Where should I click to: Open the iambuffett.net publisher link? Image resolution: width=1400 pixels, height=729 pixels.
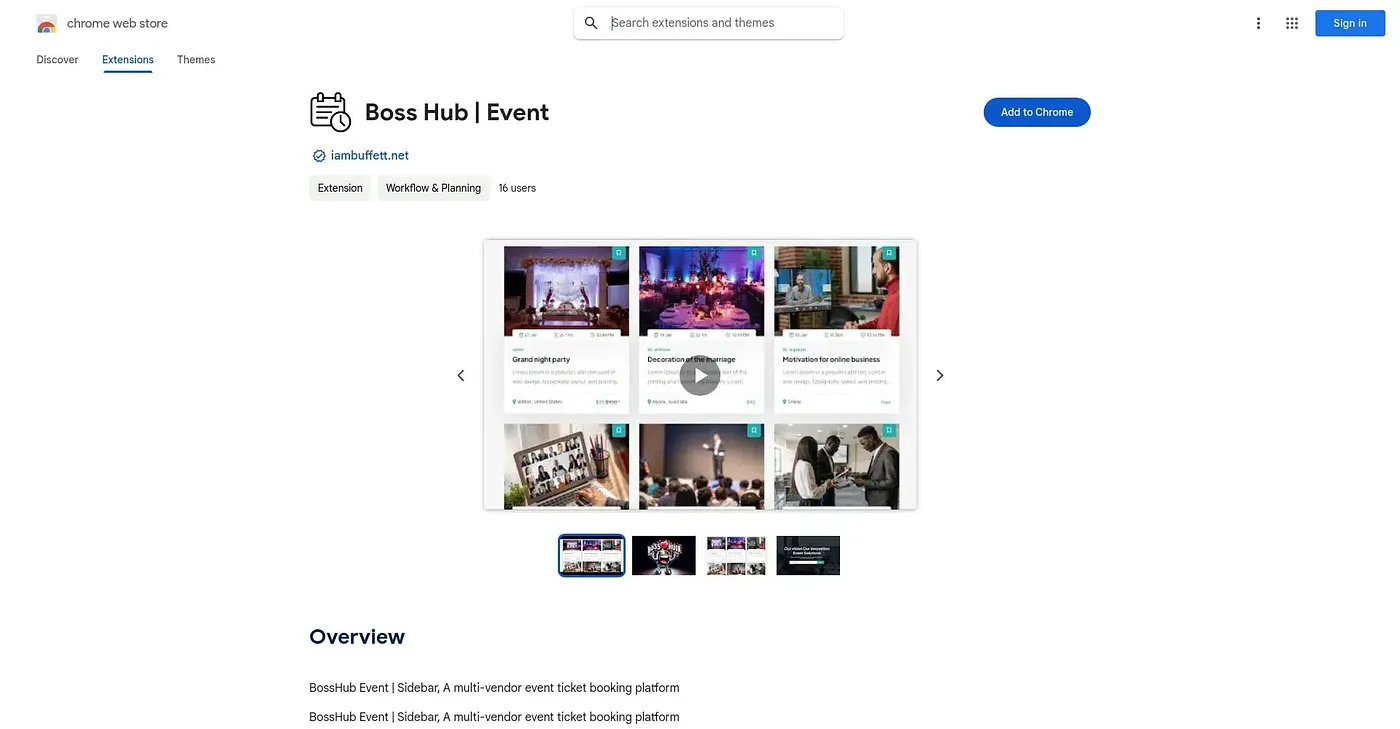tap(370, 156)
